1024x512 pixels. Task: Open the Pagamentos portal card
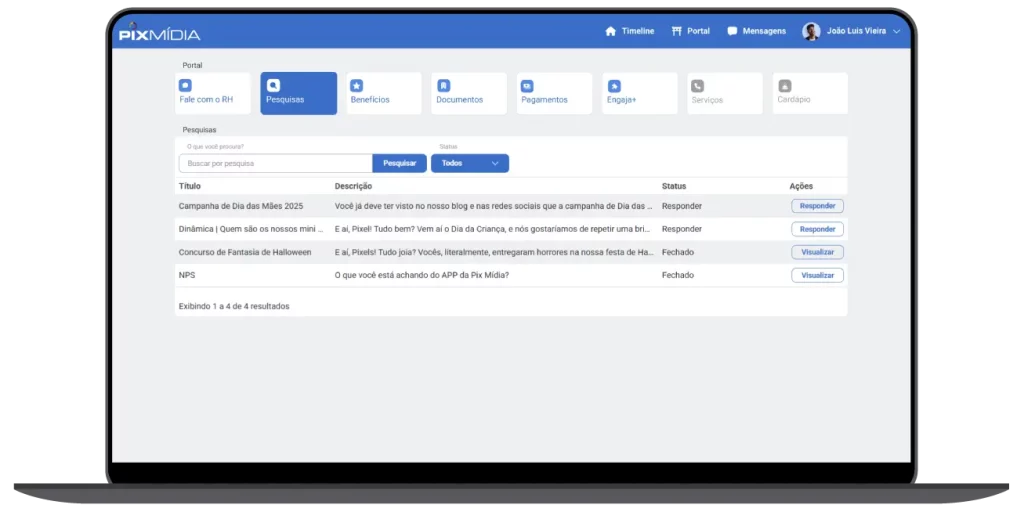tap(554, 93)
